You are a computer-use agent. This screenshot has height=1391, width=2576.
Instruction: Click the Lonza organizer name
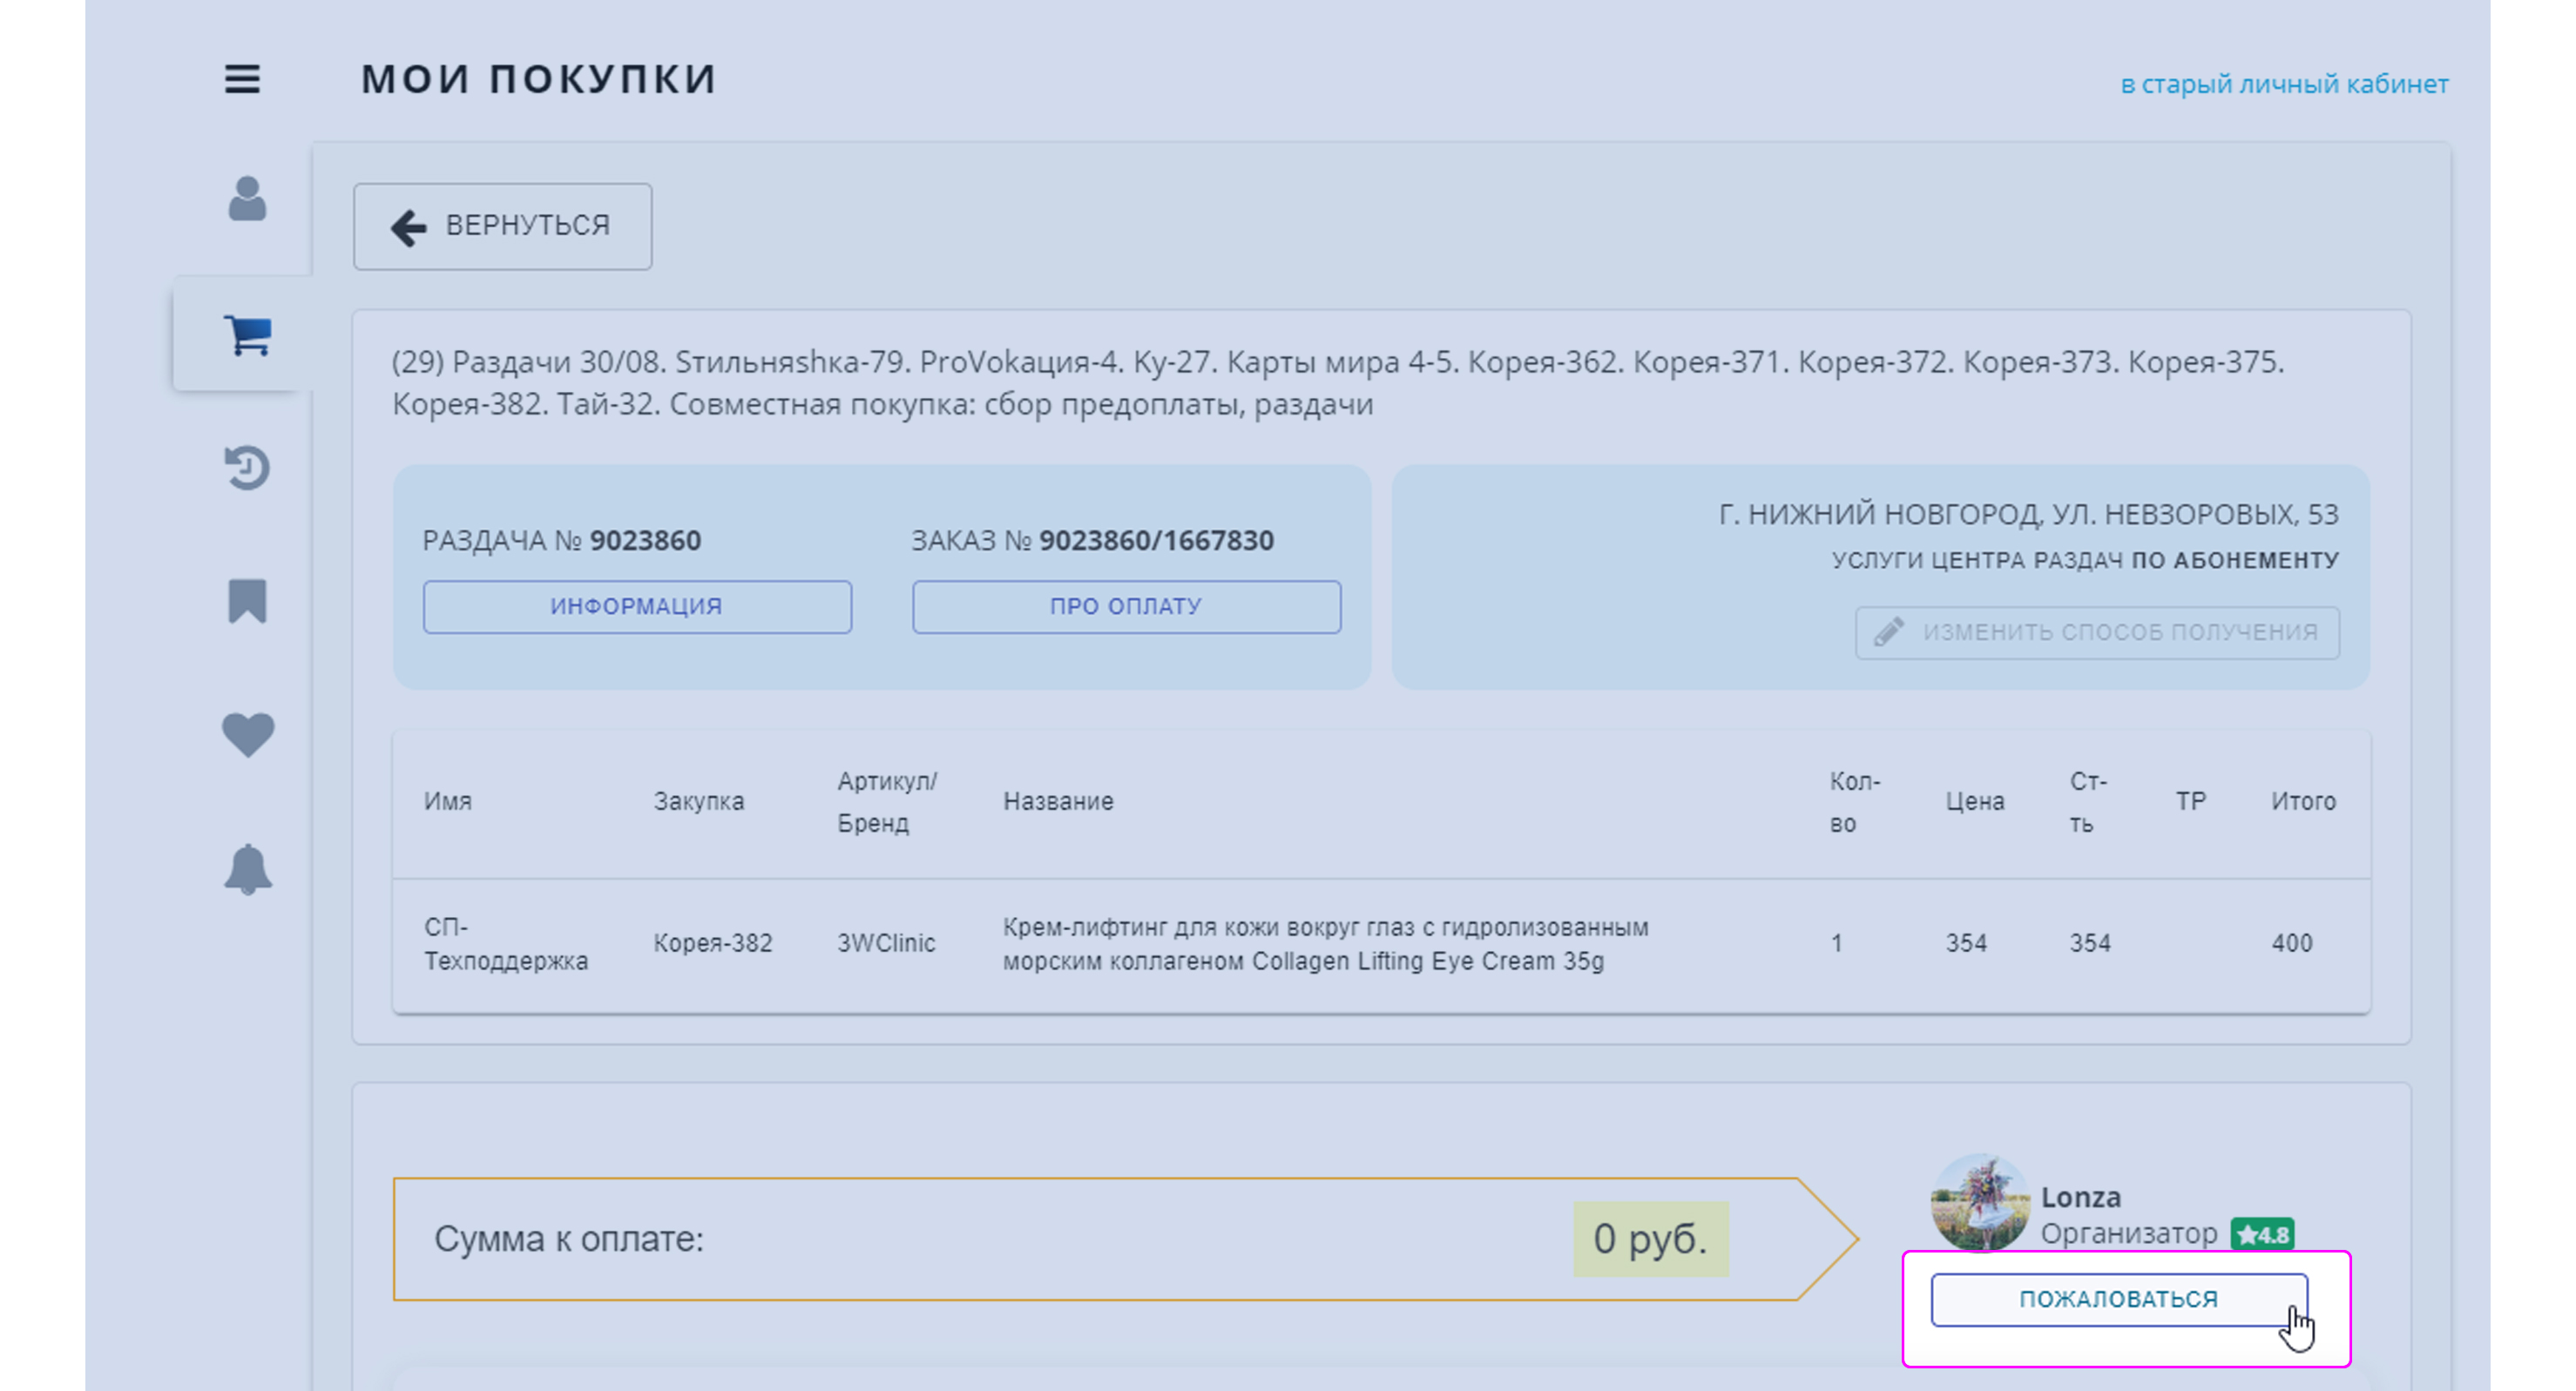tap(2080, 1196)
